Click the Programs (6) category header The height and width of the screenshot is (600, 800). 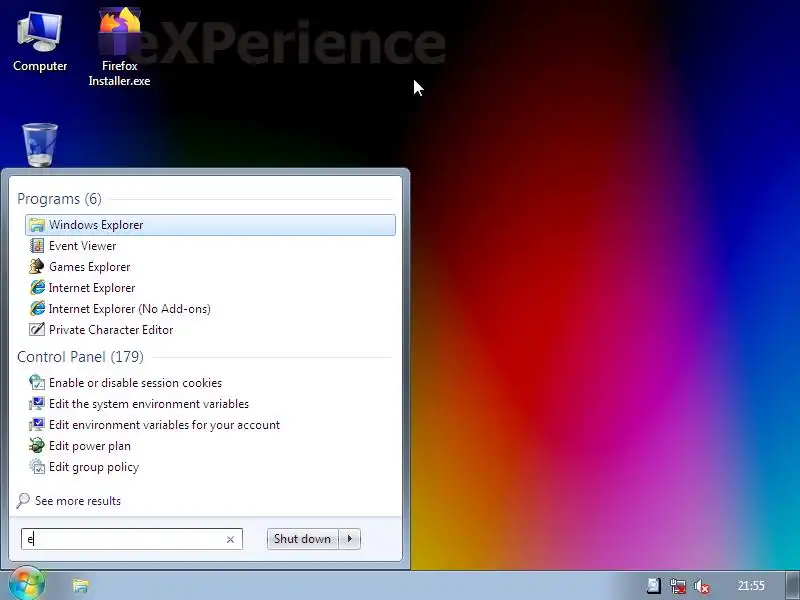[59, 199]
